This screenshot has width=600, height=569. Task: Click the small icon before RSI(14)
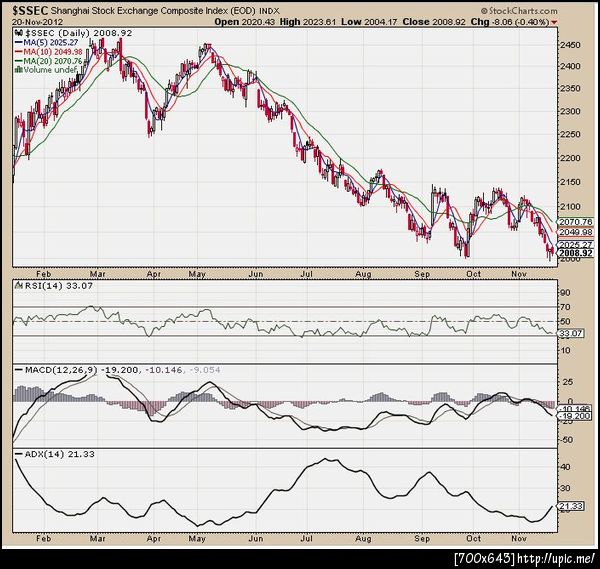pos(18,285)
